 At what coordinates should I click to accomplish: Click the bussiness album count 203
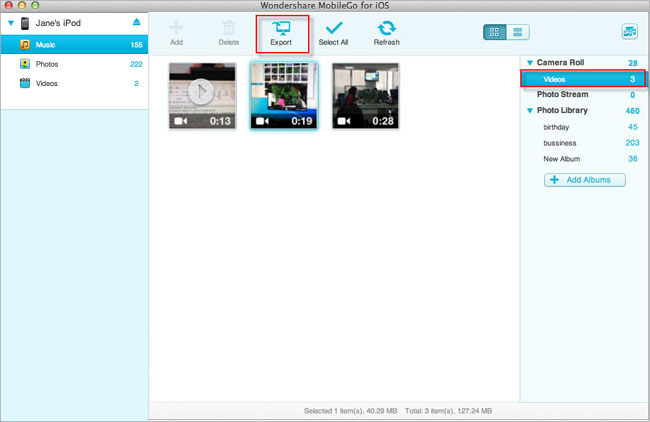pos(632,143)
